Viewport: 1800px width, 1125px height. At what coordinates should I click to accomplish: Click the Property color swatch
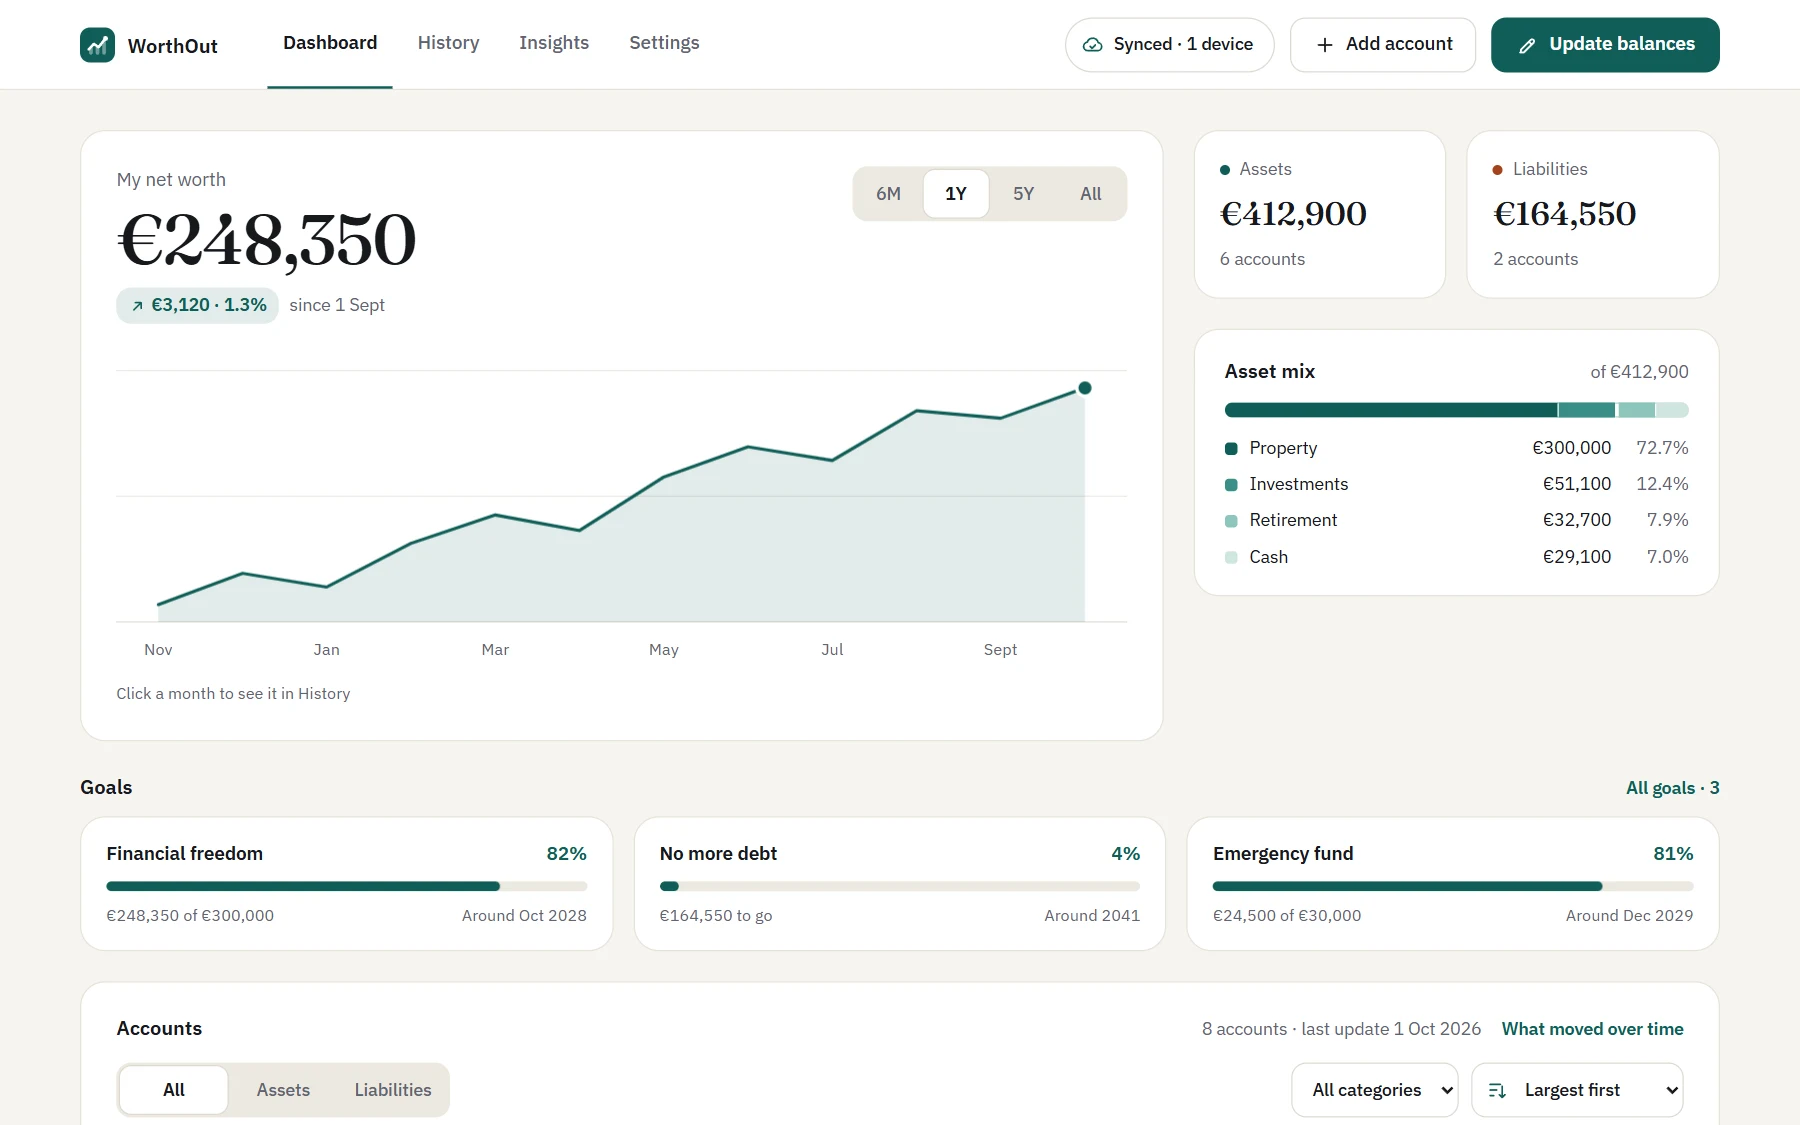(x=1231, y=449)
